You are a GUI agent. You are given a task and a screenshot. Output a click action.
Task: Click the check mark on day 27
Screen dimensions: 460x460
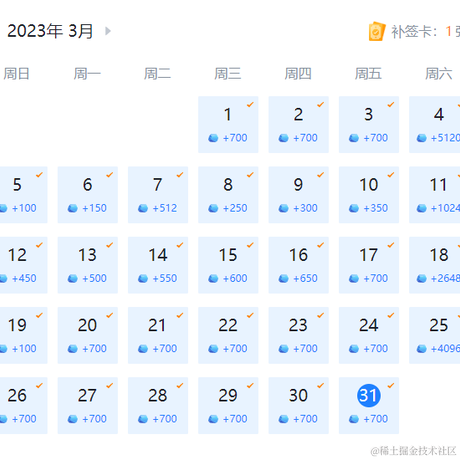click(110, 386)
